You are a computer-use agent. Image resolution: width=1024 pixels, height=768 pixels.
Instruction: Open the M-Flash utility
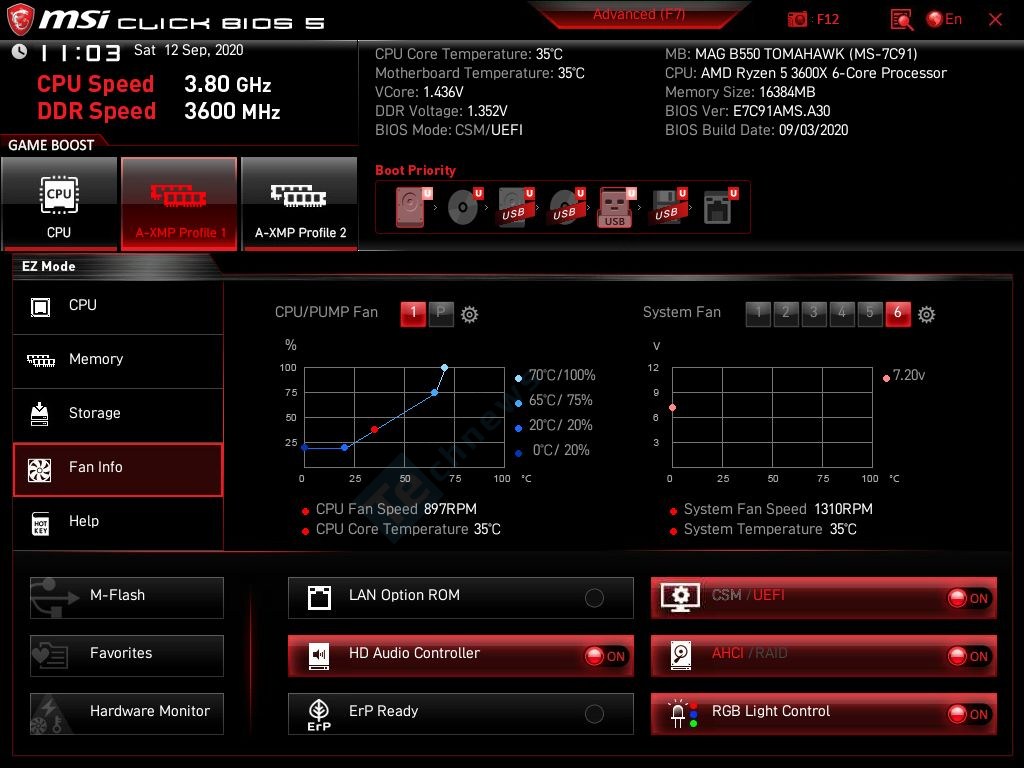click(x=127, y=598)
